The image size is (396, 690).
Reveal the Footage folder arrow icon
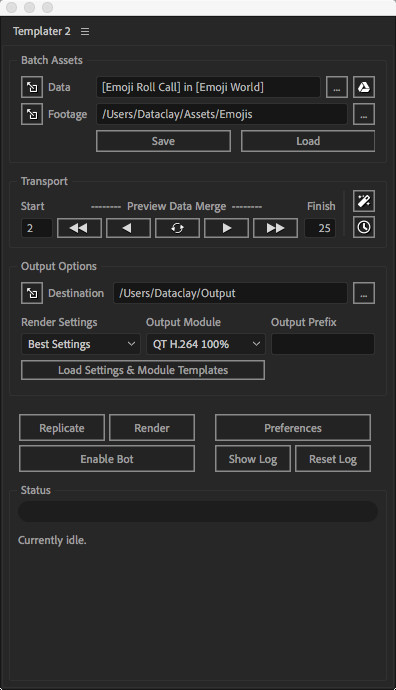point(32,114)
